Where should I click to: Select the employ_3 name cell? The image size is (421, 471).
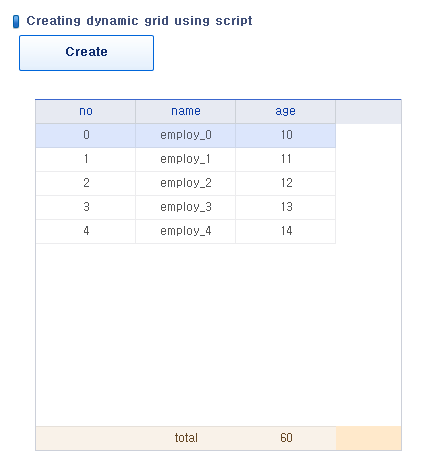[185, 207]
